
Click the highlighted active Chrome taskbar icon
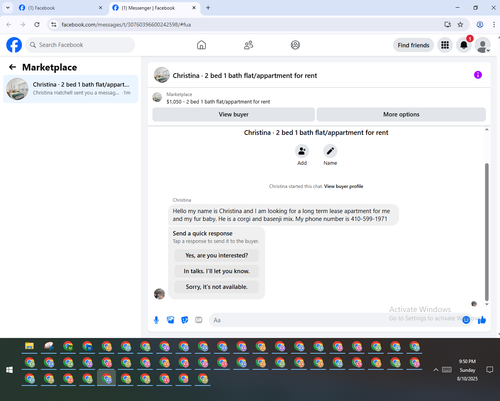pyautogui.click(x=107, y=379)
